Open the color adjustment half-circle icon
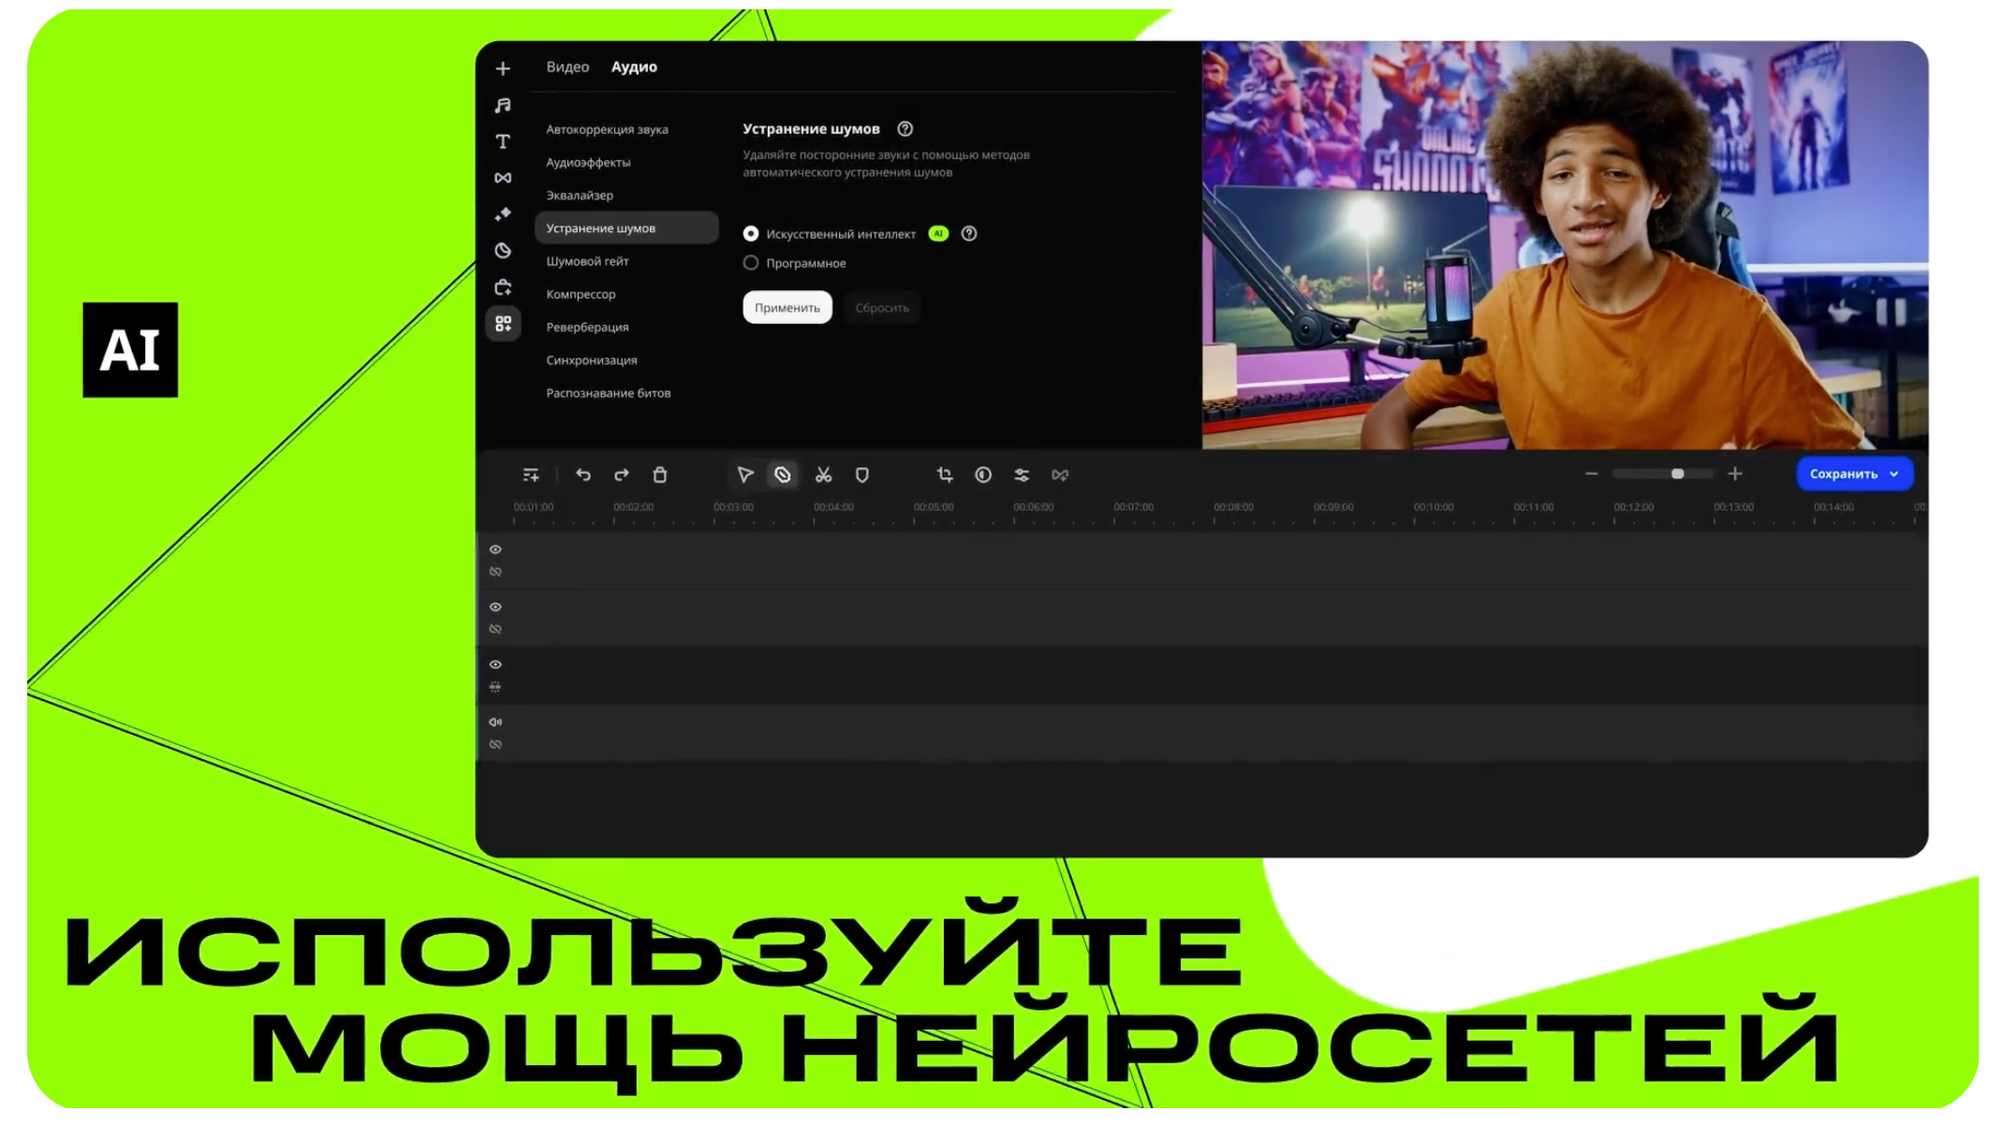Viewport: 2000px width, 1125px height. (983, 475)
